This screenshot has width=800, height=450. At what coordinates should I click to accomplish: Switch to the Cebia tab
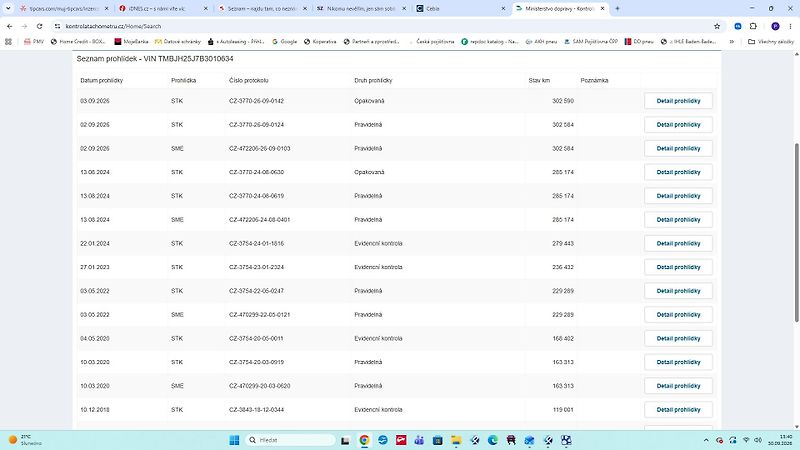(x=461, y=9)
